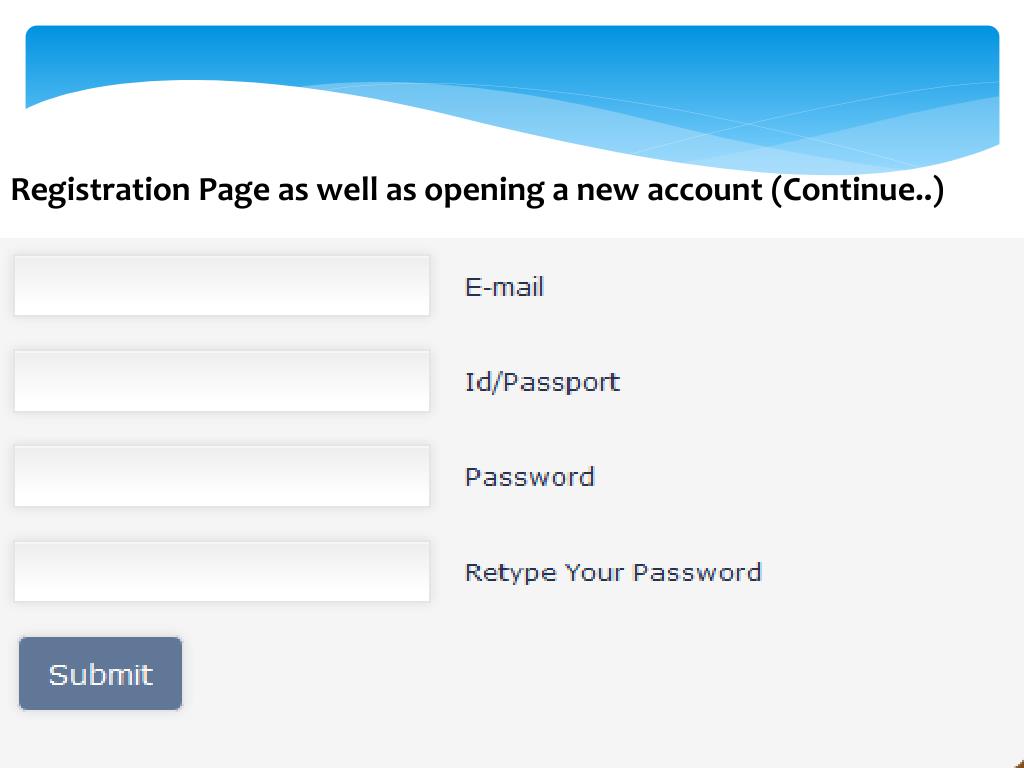Click the solid dark blue top of the banner
This screenshot has height=768, width=1024.
512,46
